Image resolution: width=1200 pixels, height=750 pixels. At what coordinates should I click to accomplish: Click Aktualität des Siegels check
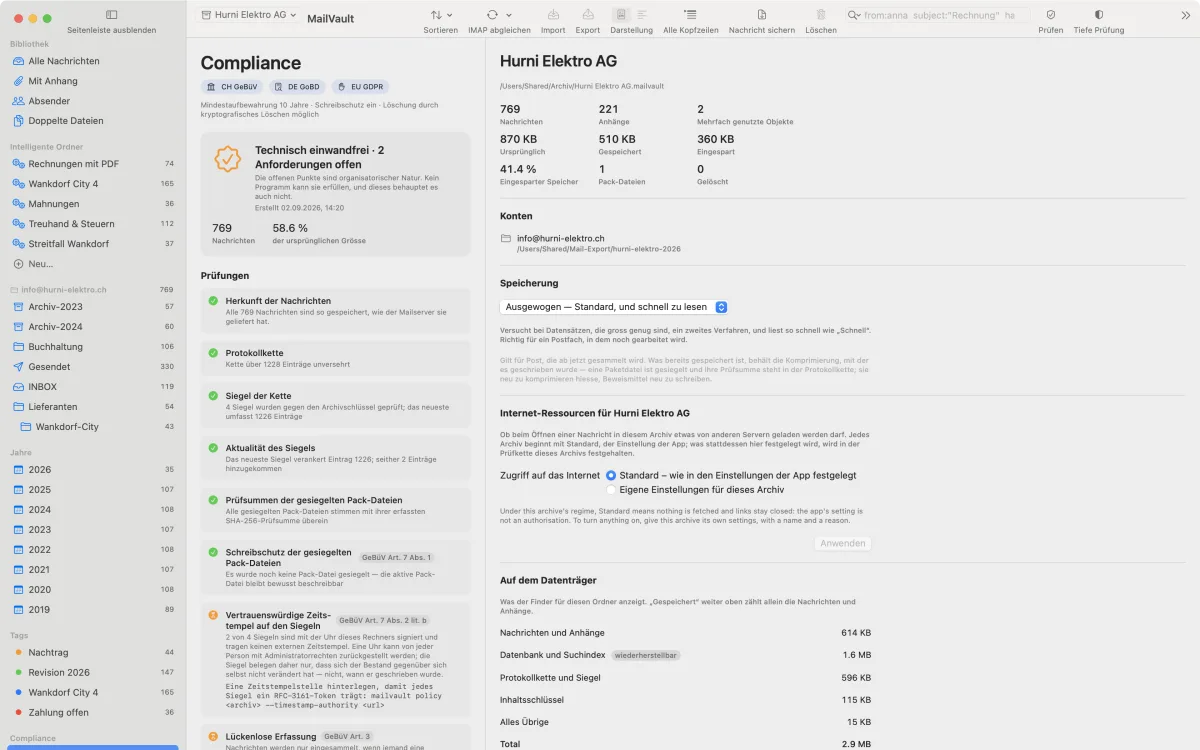[x=335, y=458]
